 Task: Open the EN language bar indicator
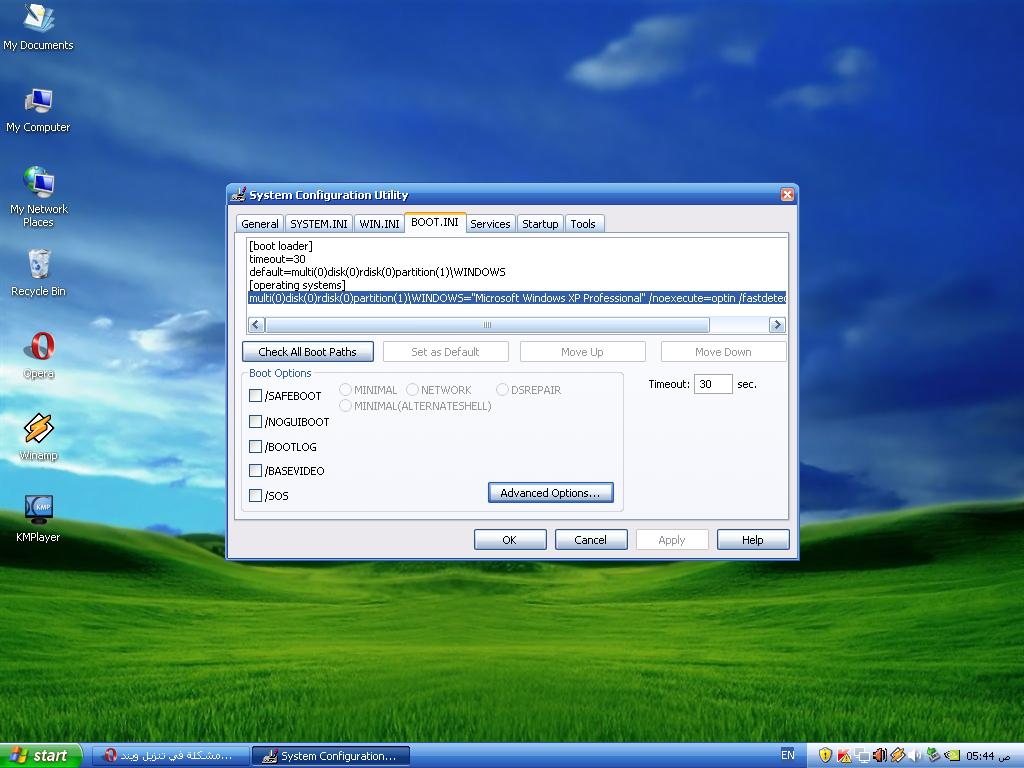pyautogui.click(x=788, y=755)
